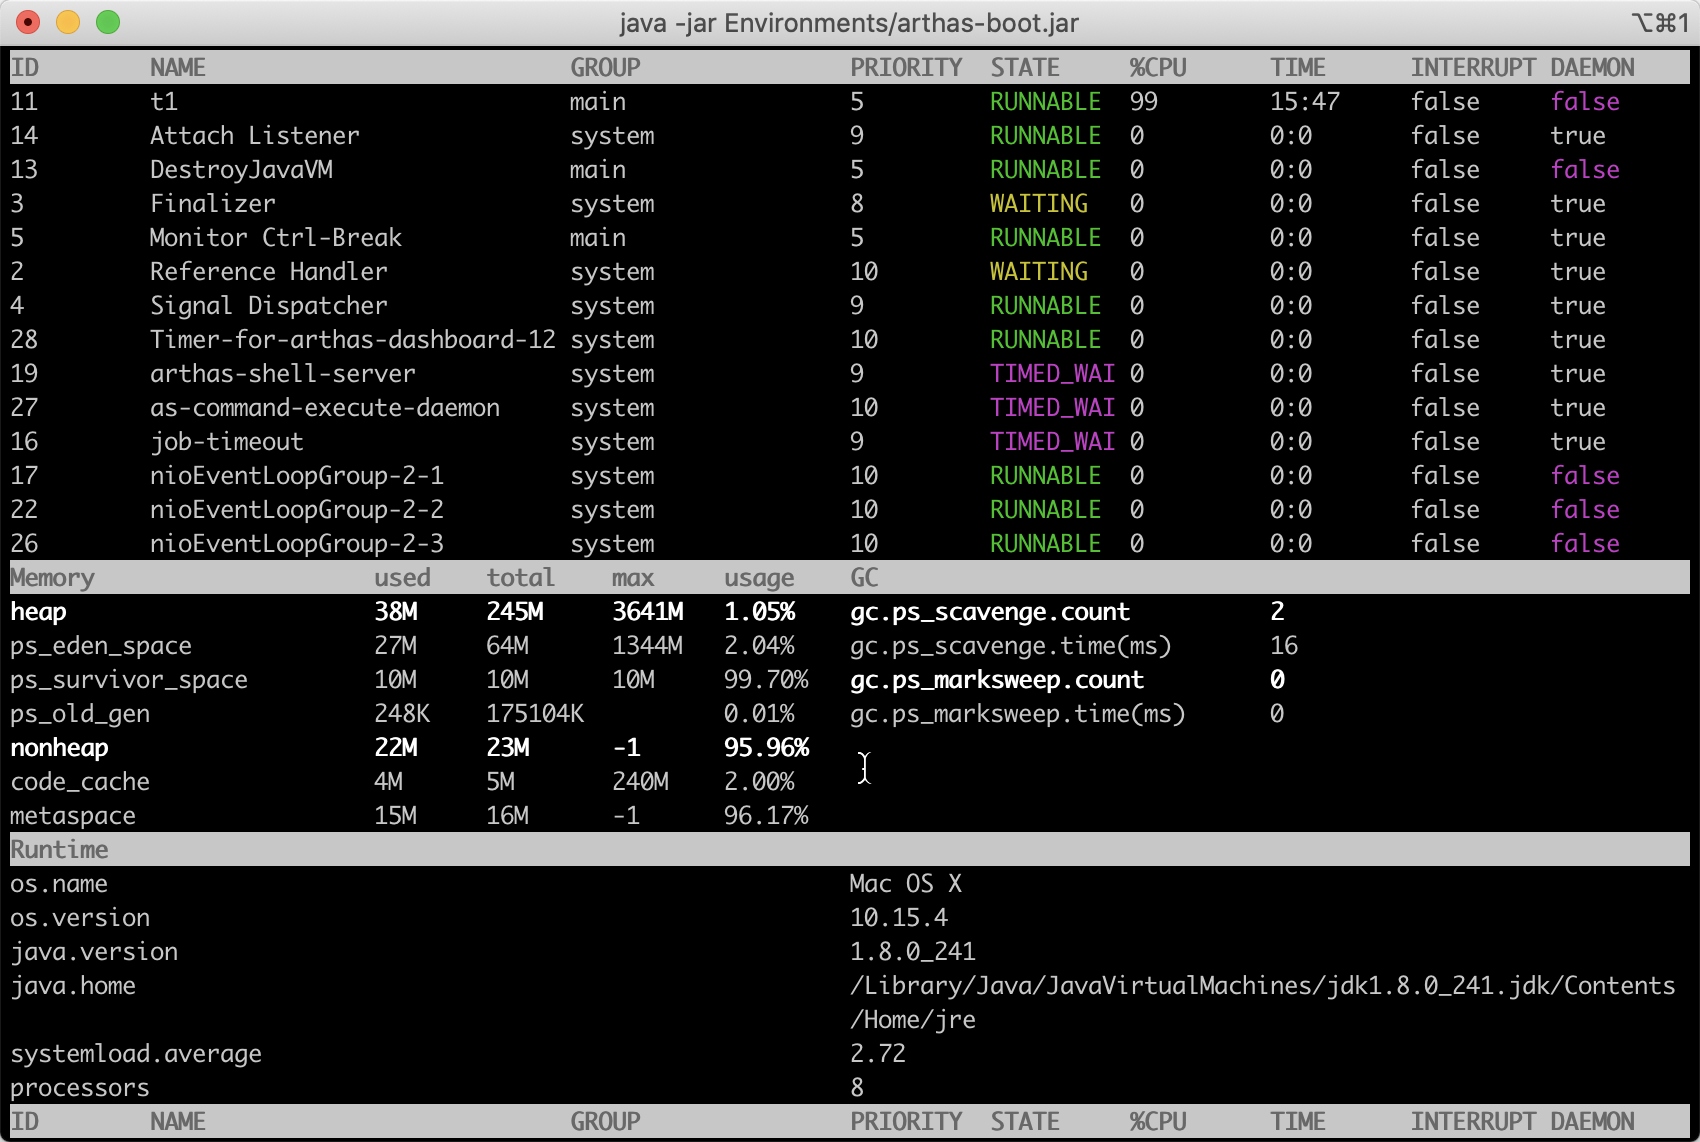Image resolution: width=1700 pixels, height=1142 pixels.
Task: Select 'gc.ps_scavenge.count' label
Action: [990, 612]
